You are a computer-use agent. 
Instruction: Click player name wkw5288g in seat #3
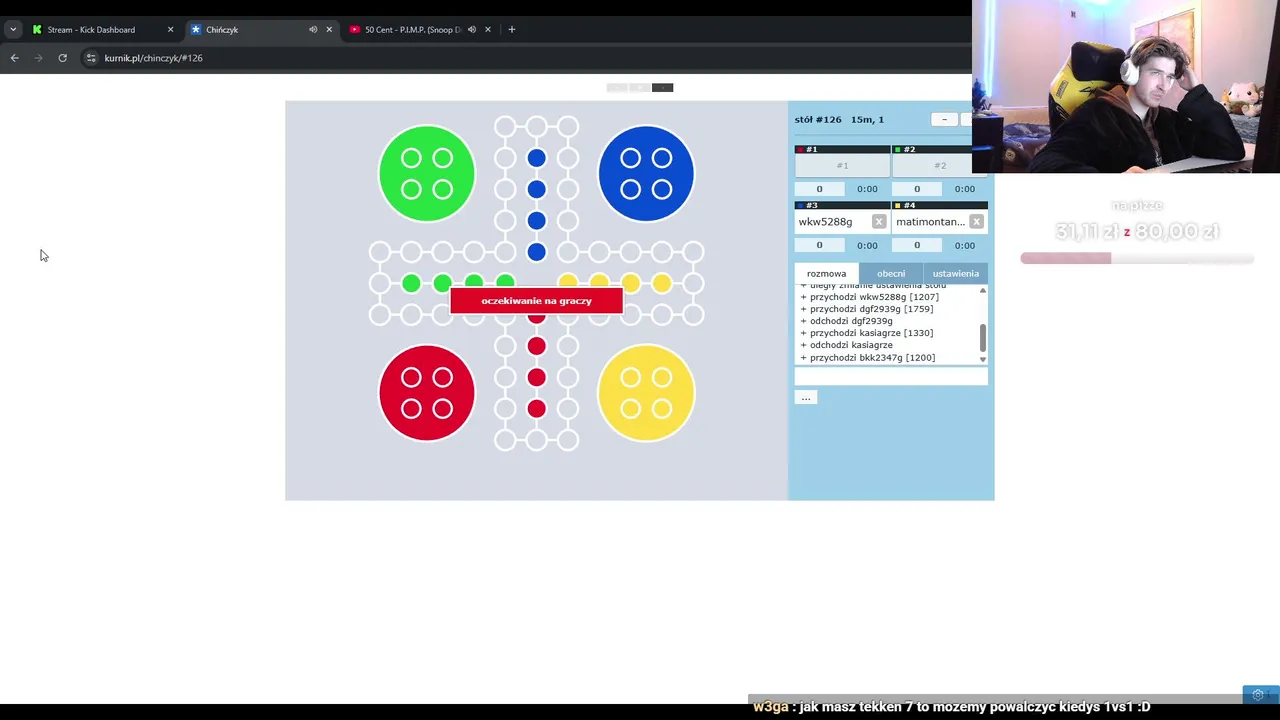(826, 222)
